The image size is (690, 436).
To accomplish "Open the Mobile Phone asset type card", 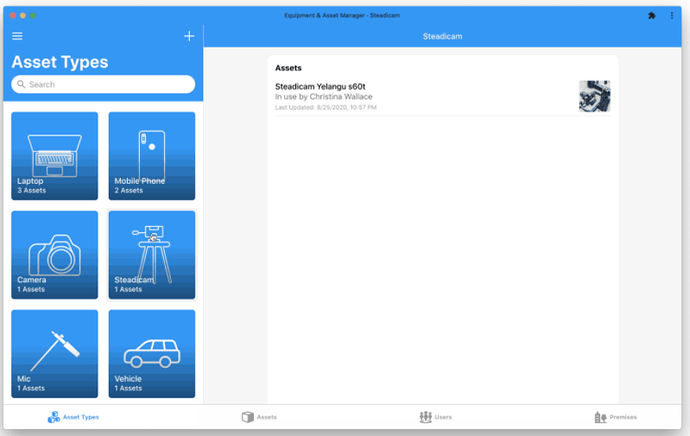I will tap(152, 156).
